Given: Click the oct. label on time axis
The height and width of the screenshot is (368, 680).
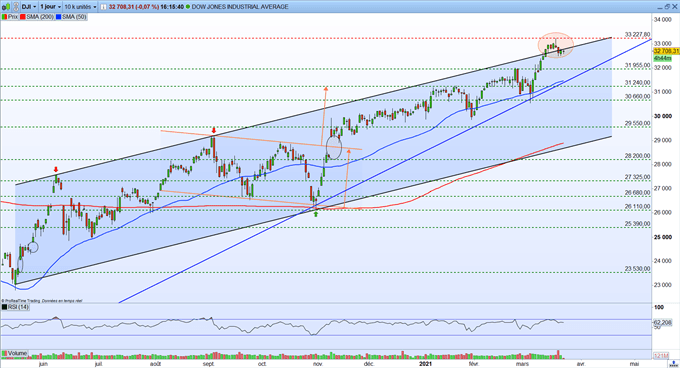Looking at the screenshot, I should point(262,364).
